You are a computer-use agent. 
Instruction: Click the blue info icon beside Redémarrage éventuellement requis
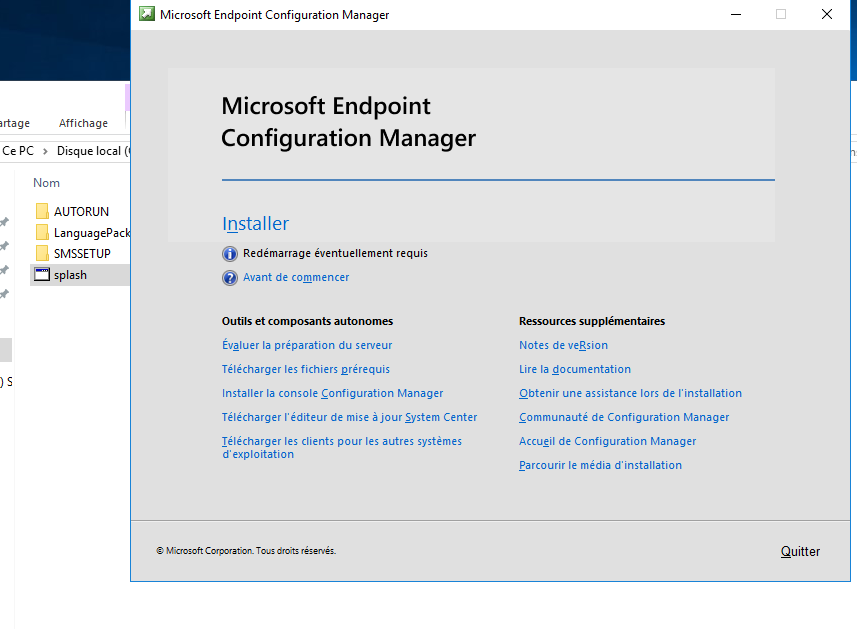[230, 254]
